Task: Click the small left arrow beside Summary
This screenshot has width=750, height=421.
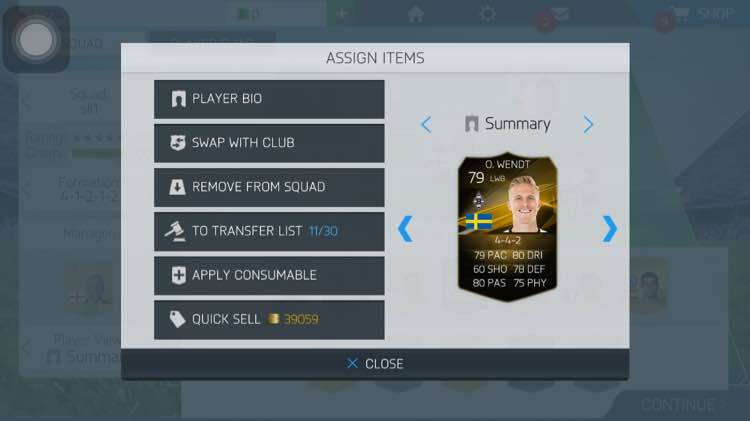Action: point(426,125)
